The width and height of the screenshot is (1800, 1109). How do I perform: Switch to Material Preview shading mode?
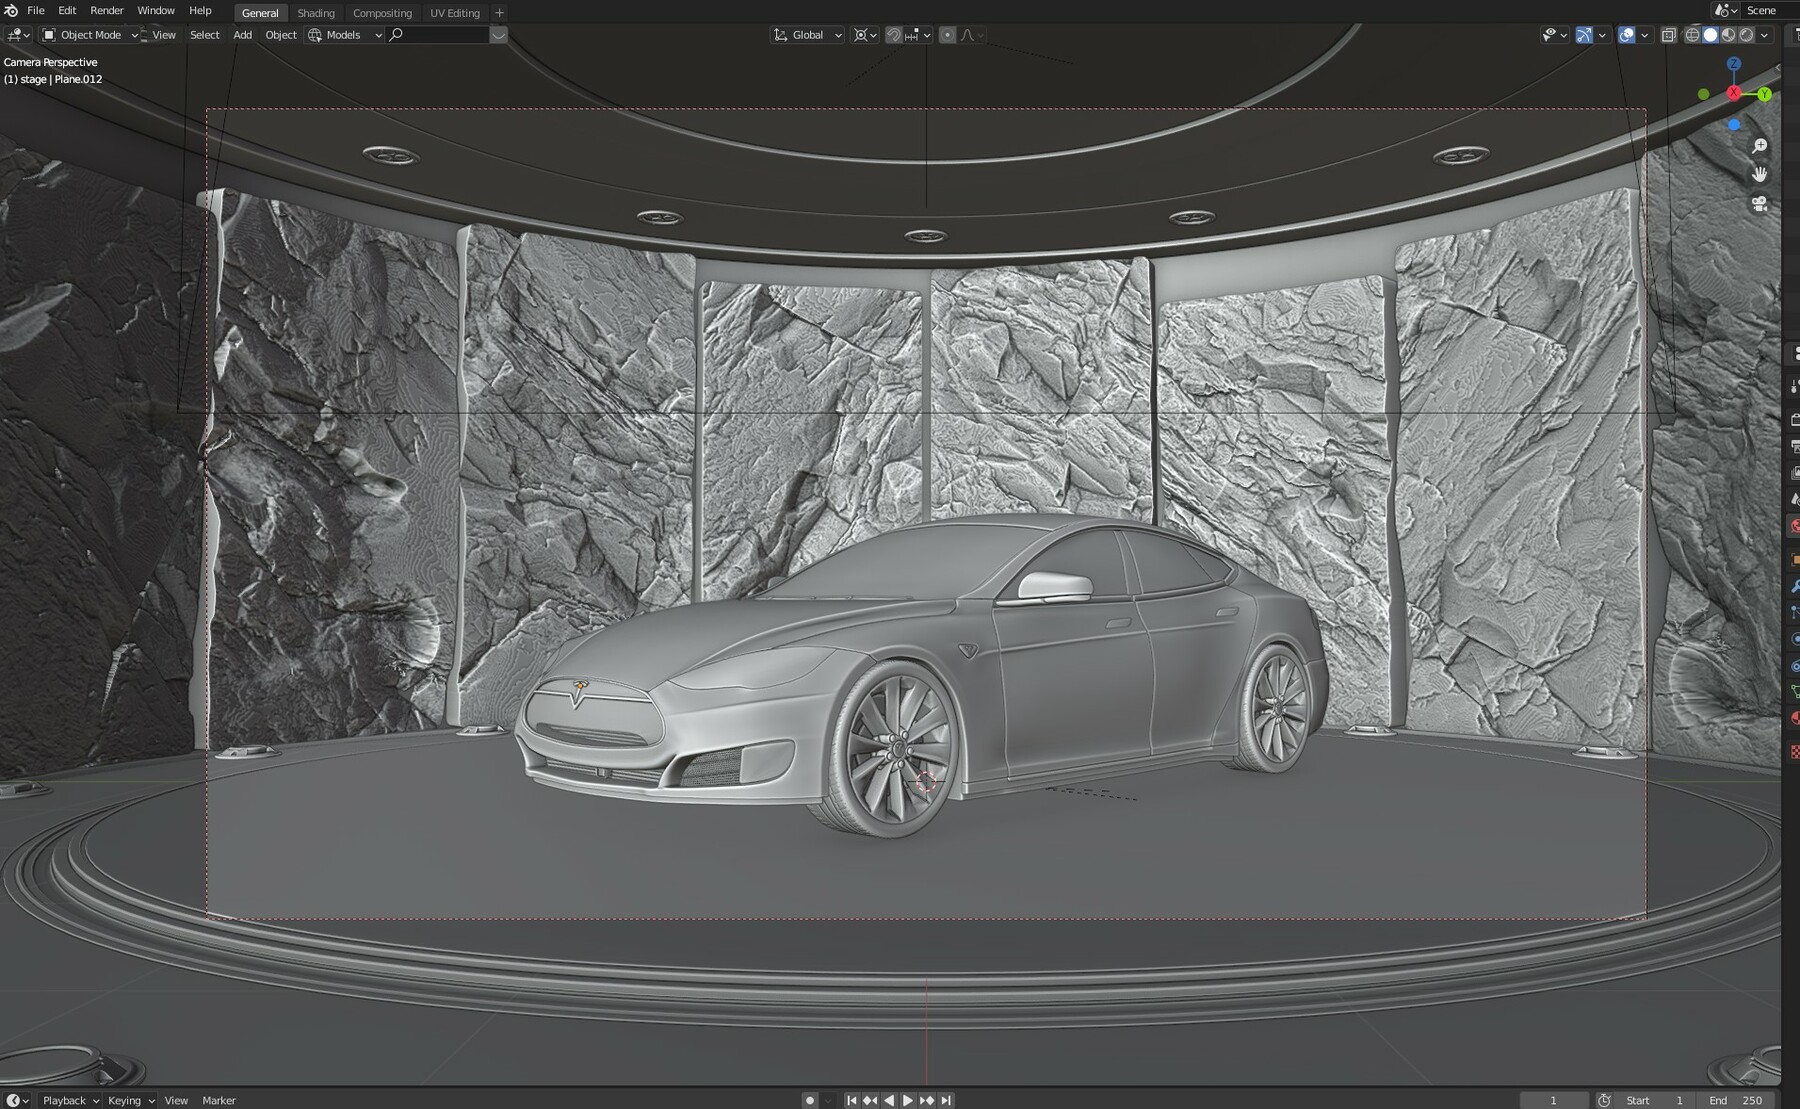pos(1729,34)
